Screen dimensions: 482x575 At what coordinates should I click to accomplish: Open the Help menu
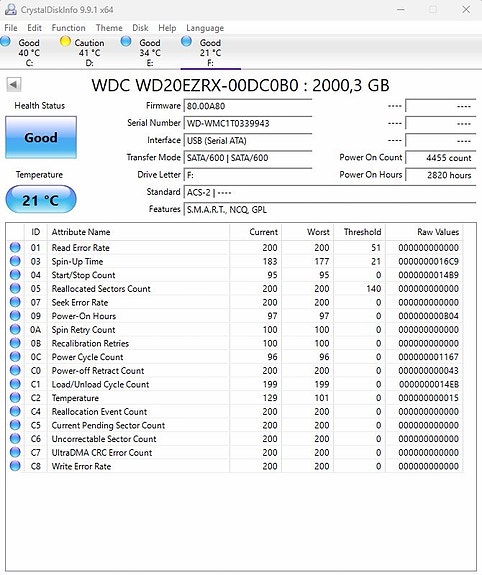[167, 28]
